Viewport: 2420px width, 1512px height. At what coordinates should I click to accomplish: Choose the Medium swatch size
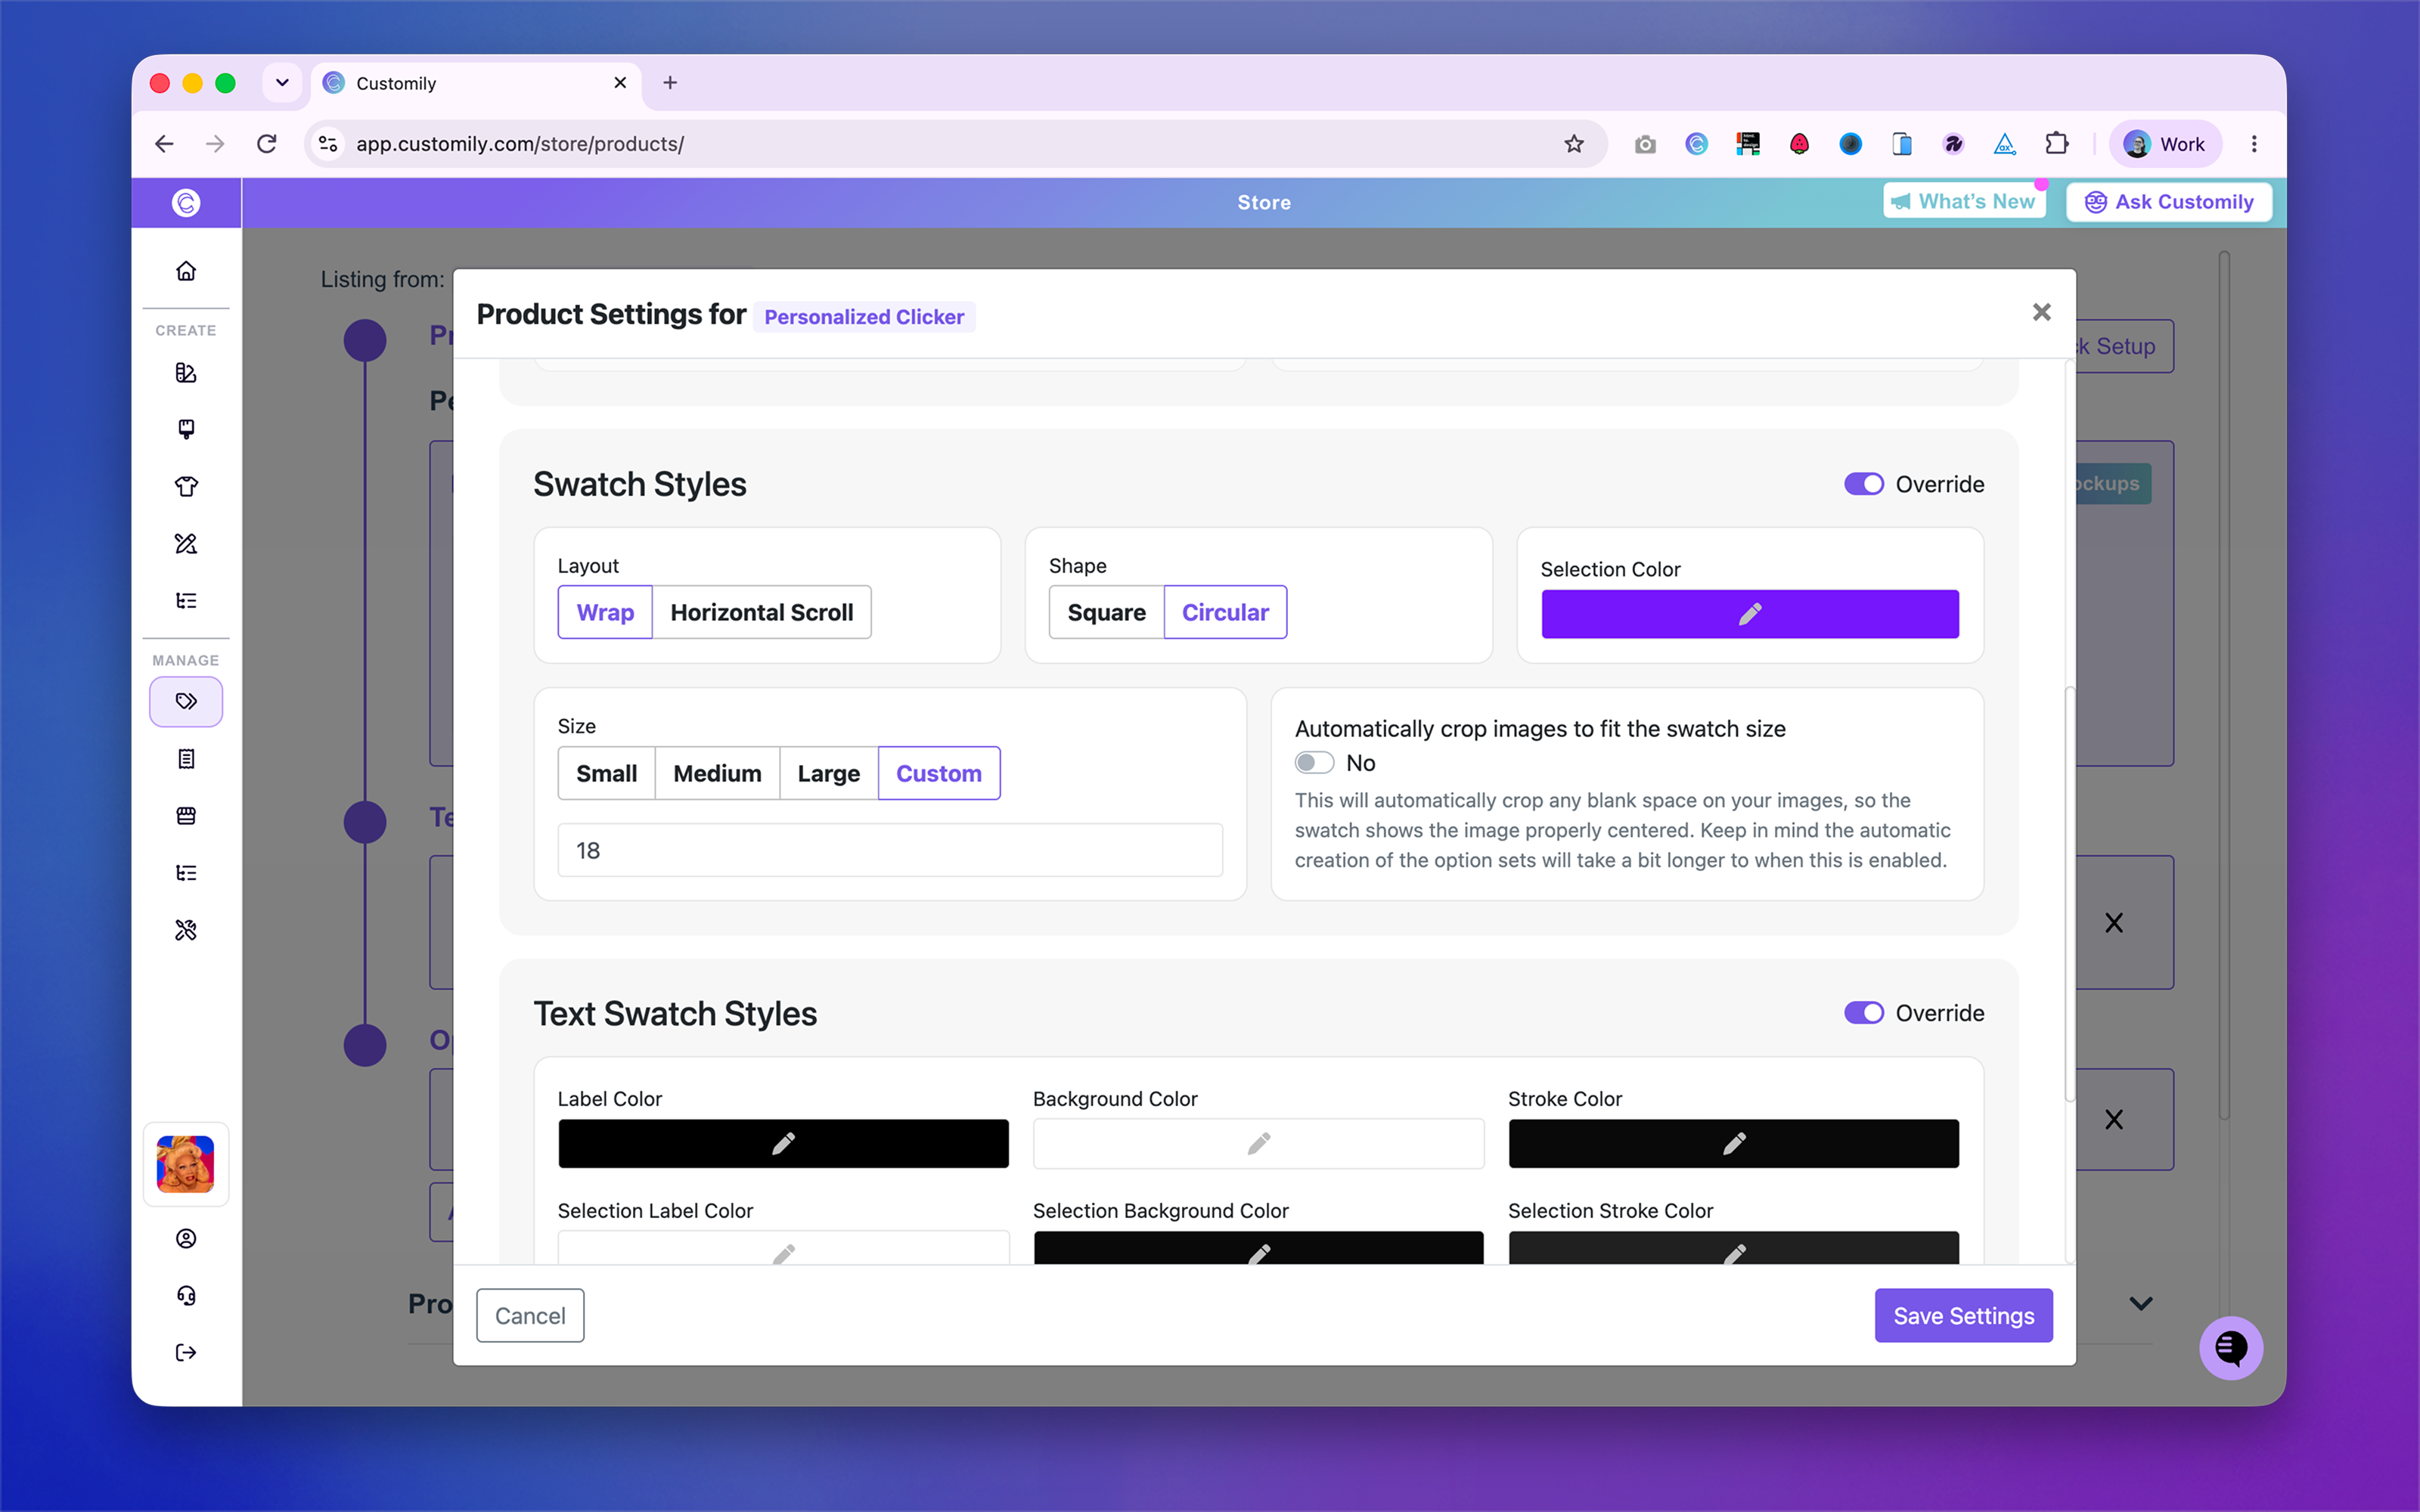point(717,773)
